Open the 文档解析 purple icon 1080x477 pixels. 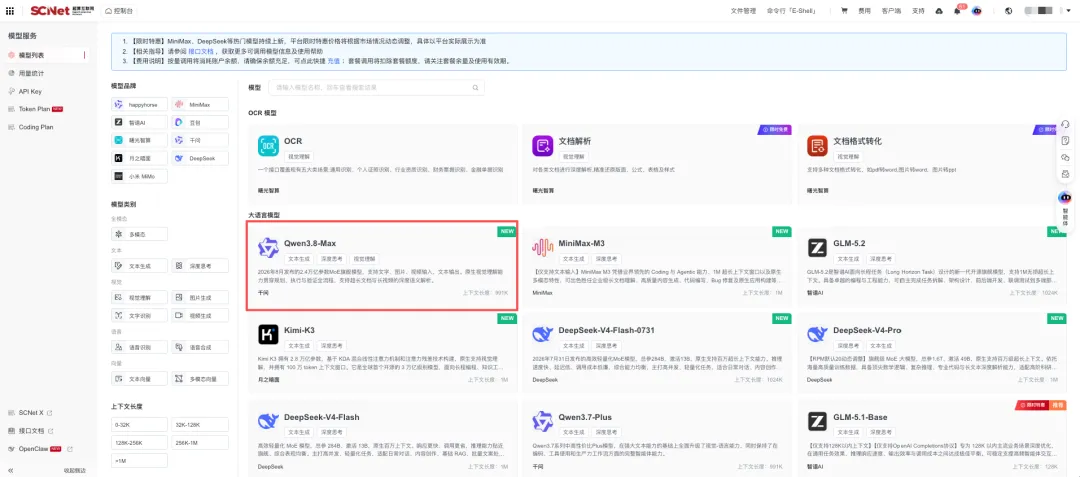pyautogui.click(x=543, y=146)
